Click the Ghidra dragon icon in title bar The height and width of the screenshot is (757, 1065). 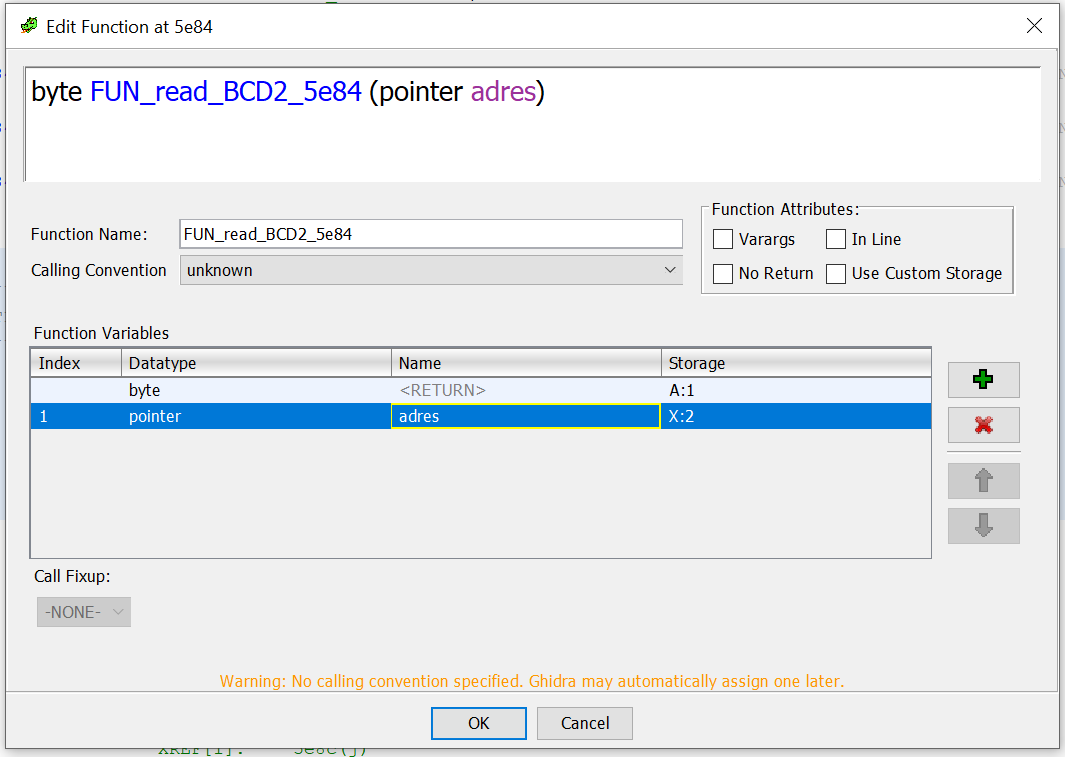click(29, 26)
